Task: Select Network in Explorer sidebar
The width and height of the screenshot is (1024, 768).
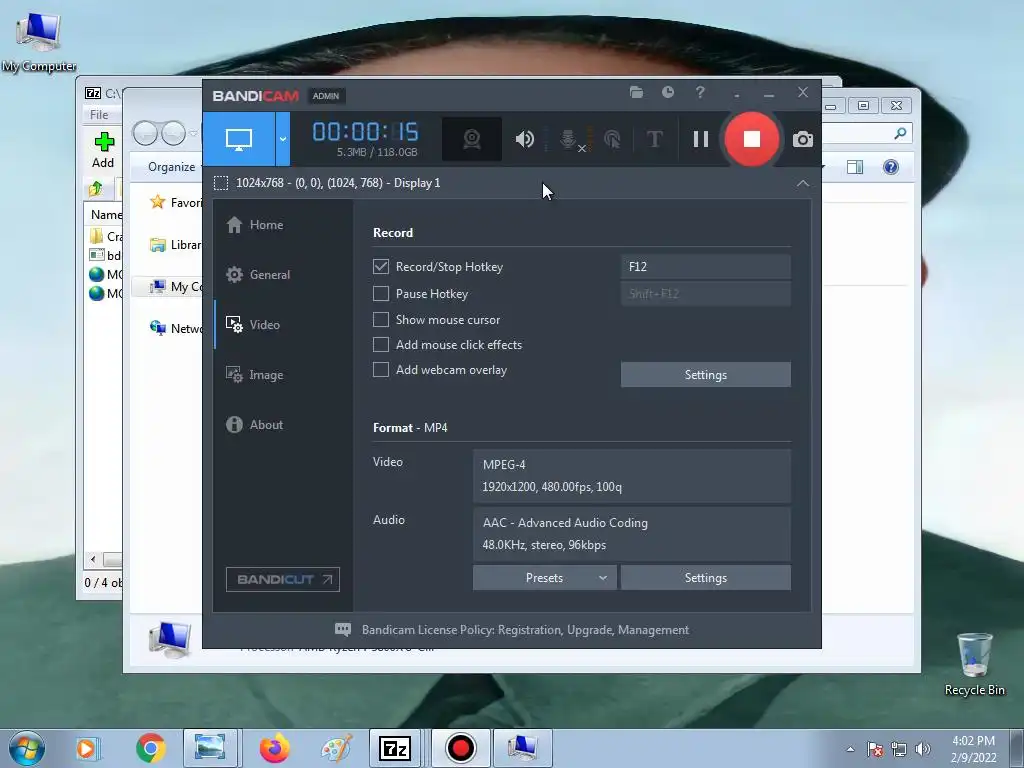Action: 176,328
